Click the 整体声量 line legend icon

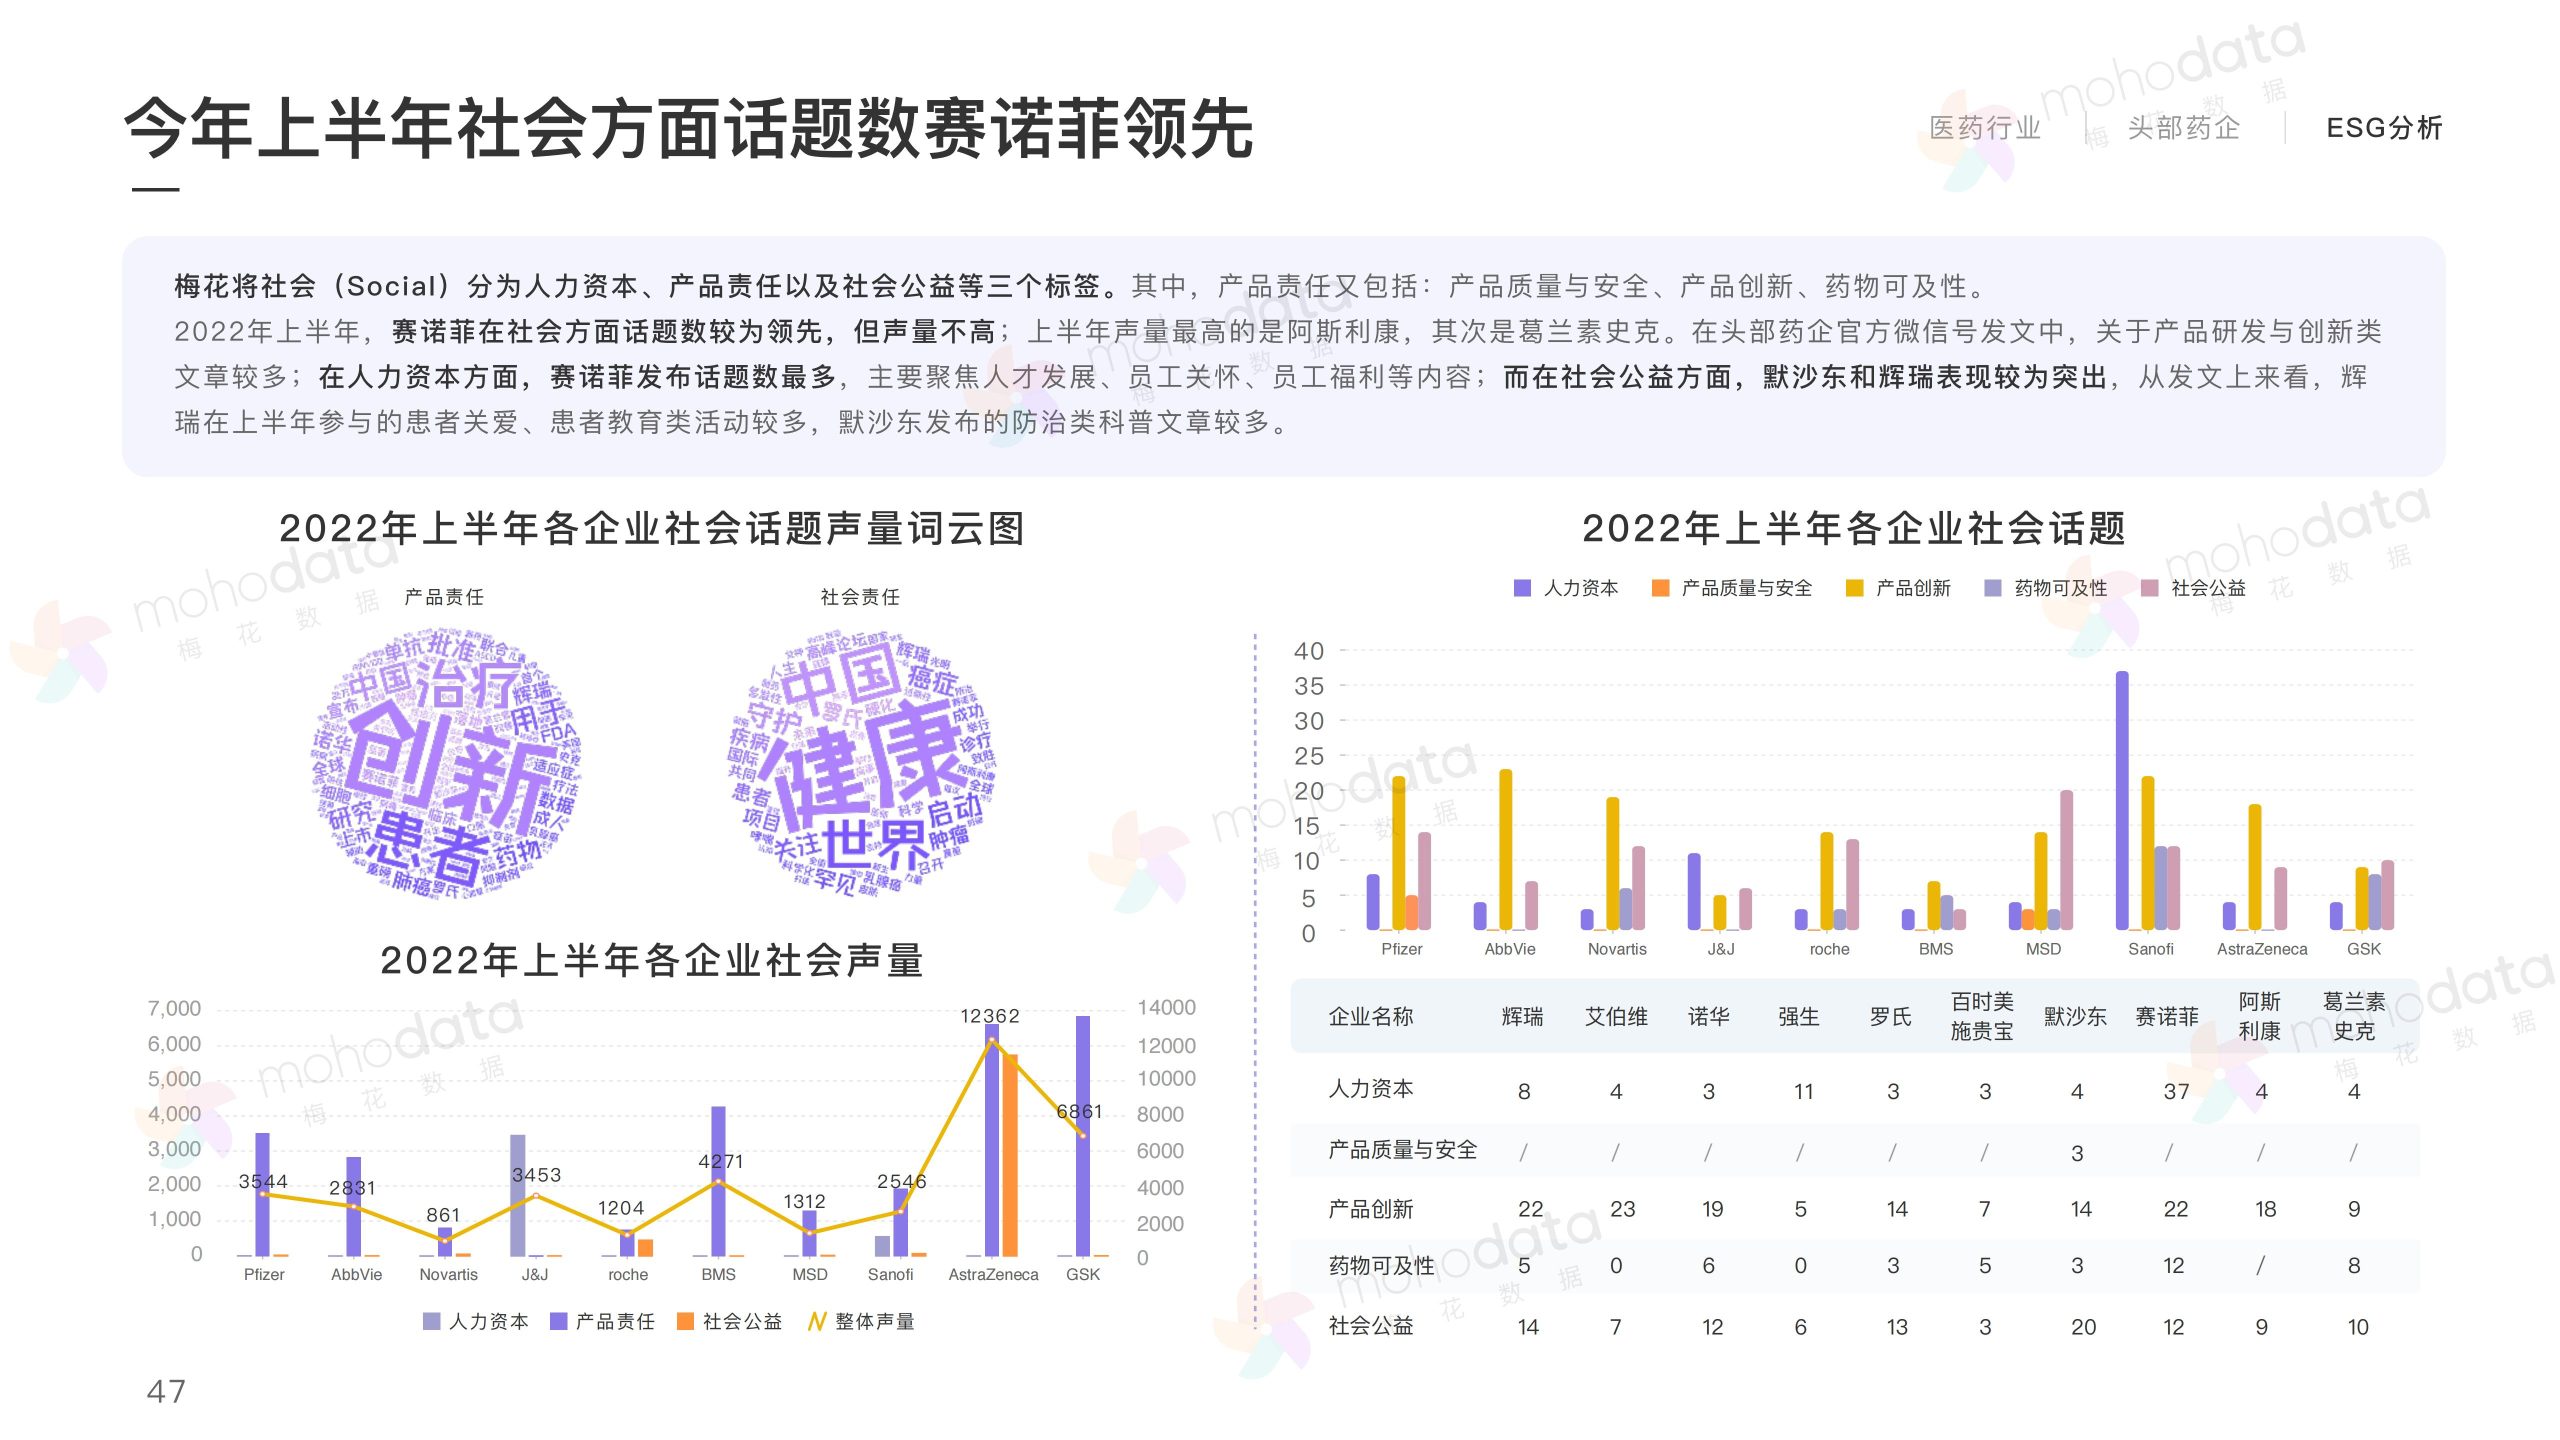tap(816, 1322)
